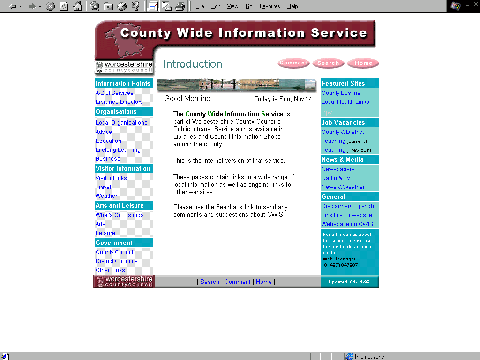Open the Business link under Organisations
Image resolution: width=480 pixels, height=360 pixels.
[x=108, y=159]
